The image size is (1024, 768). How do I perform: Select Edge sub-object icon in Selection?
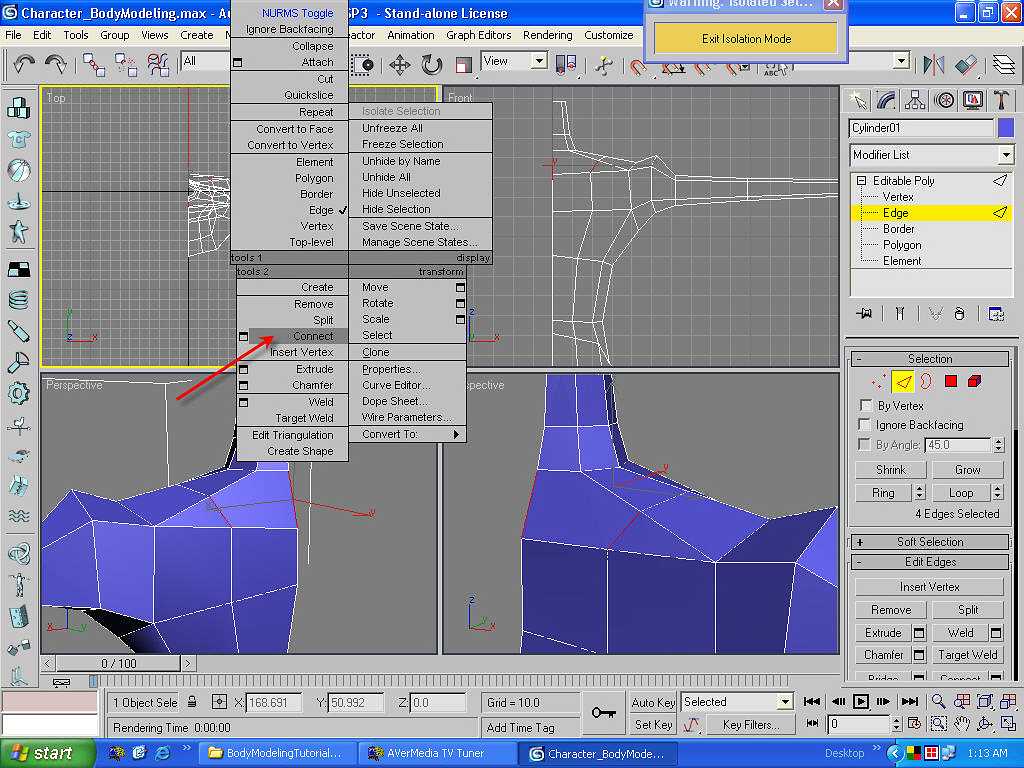903,381
